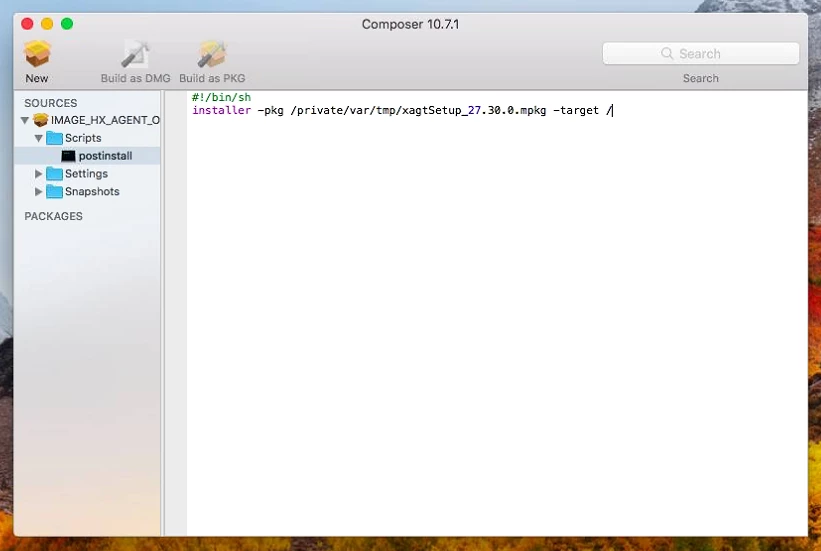Click the word installer in script
The image size is (821, 551).
coord(221,111)
